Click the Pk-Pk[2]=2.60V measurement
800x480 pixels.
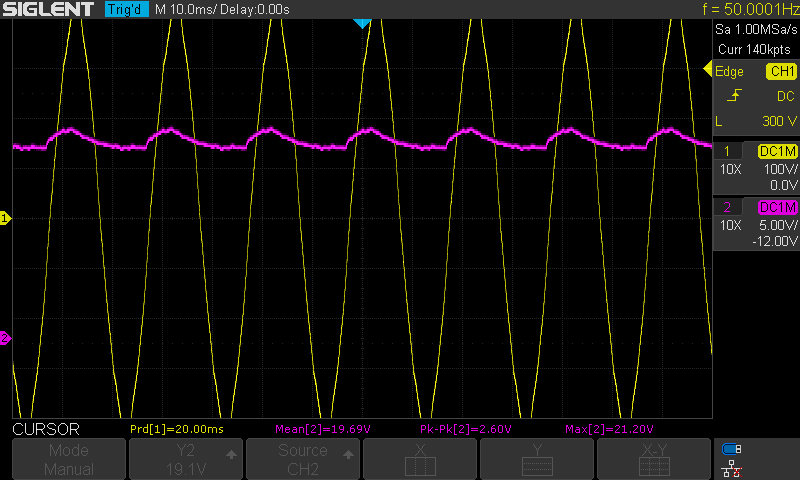pos(465,429)
